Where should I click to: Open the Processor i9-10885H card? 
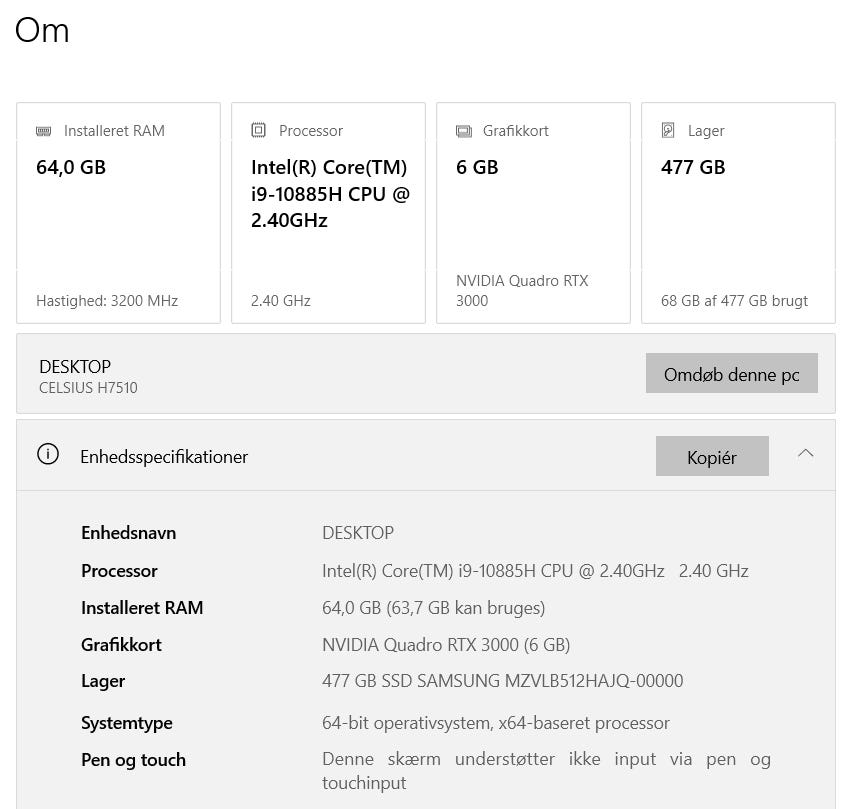coord(328,250)
